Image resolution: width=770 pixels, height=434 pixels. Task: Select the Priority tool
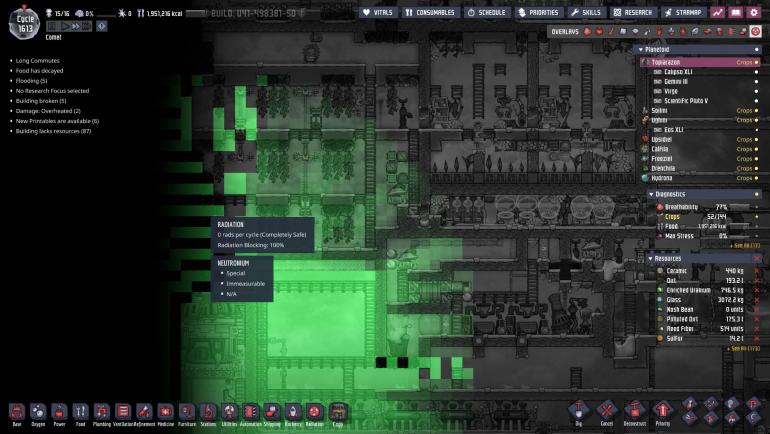coord(662,412)
